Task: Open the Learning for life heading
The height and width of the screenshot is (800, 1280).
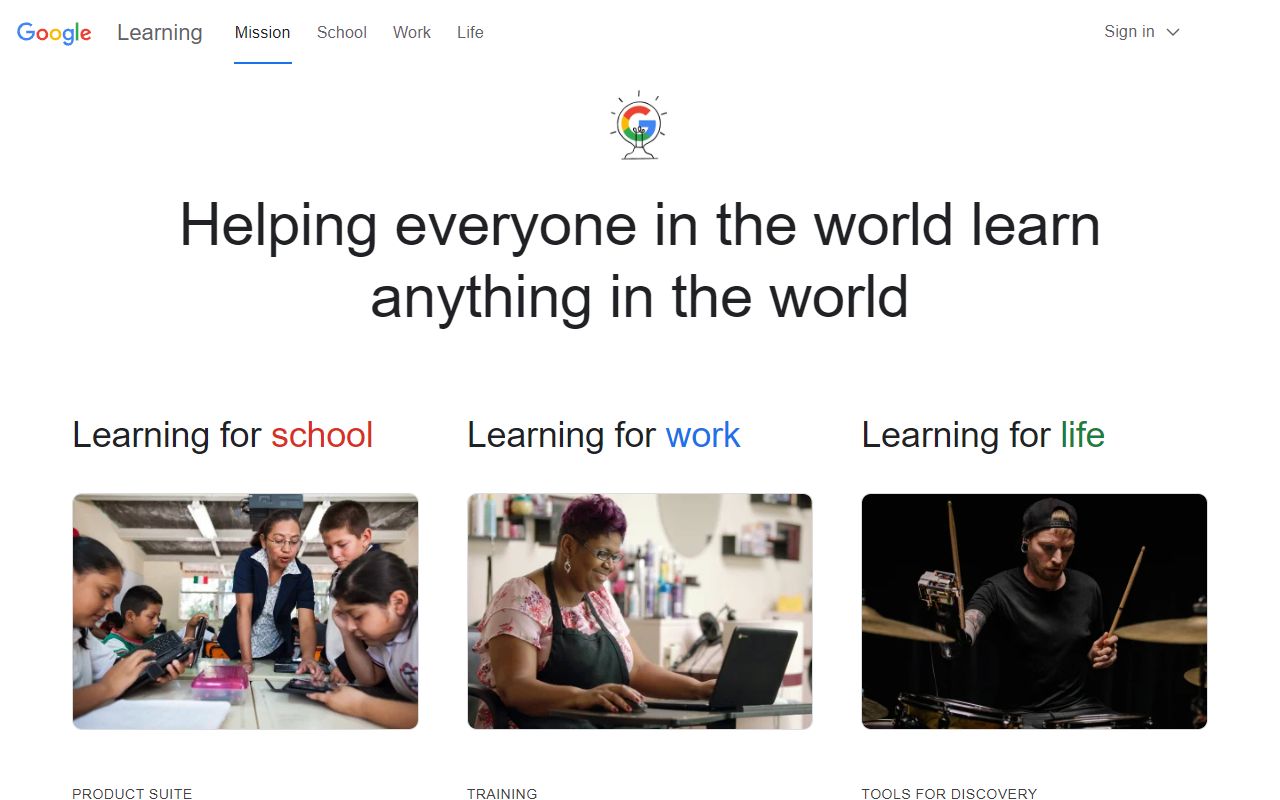Action: (x=983, y=435)
